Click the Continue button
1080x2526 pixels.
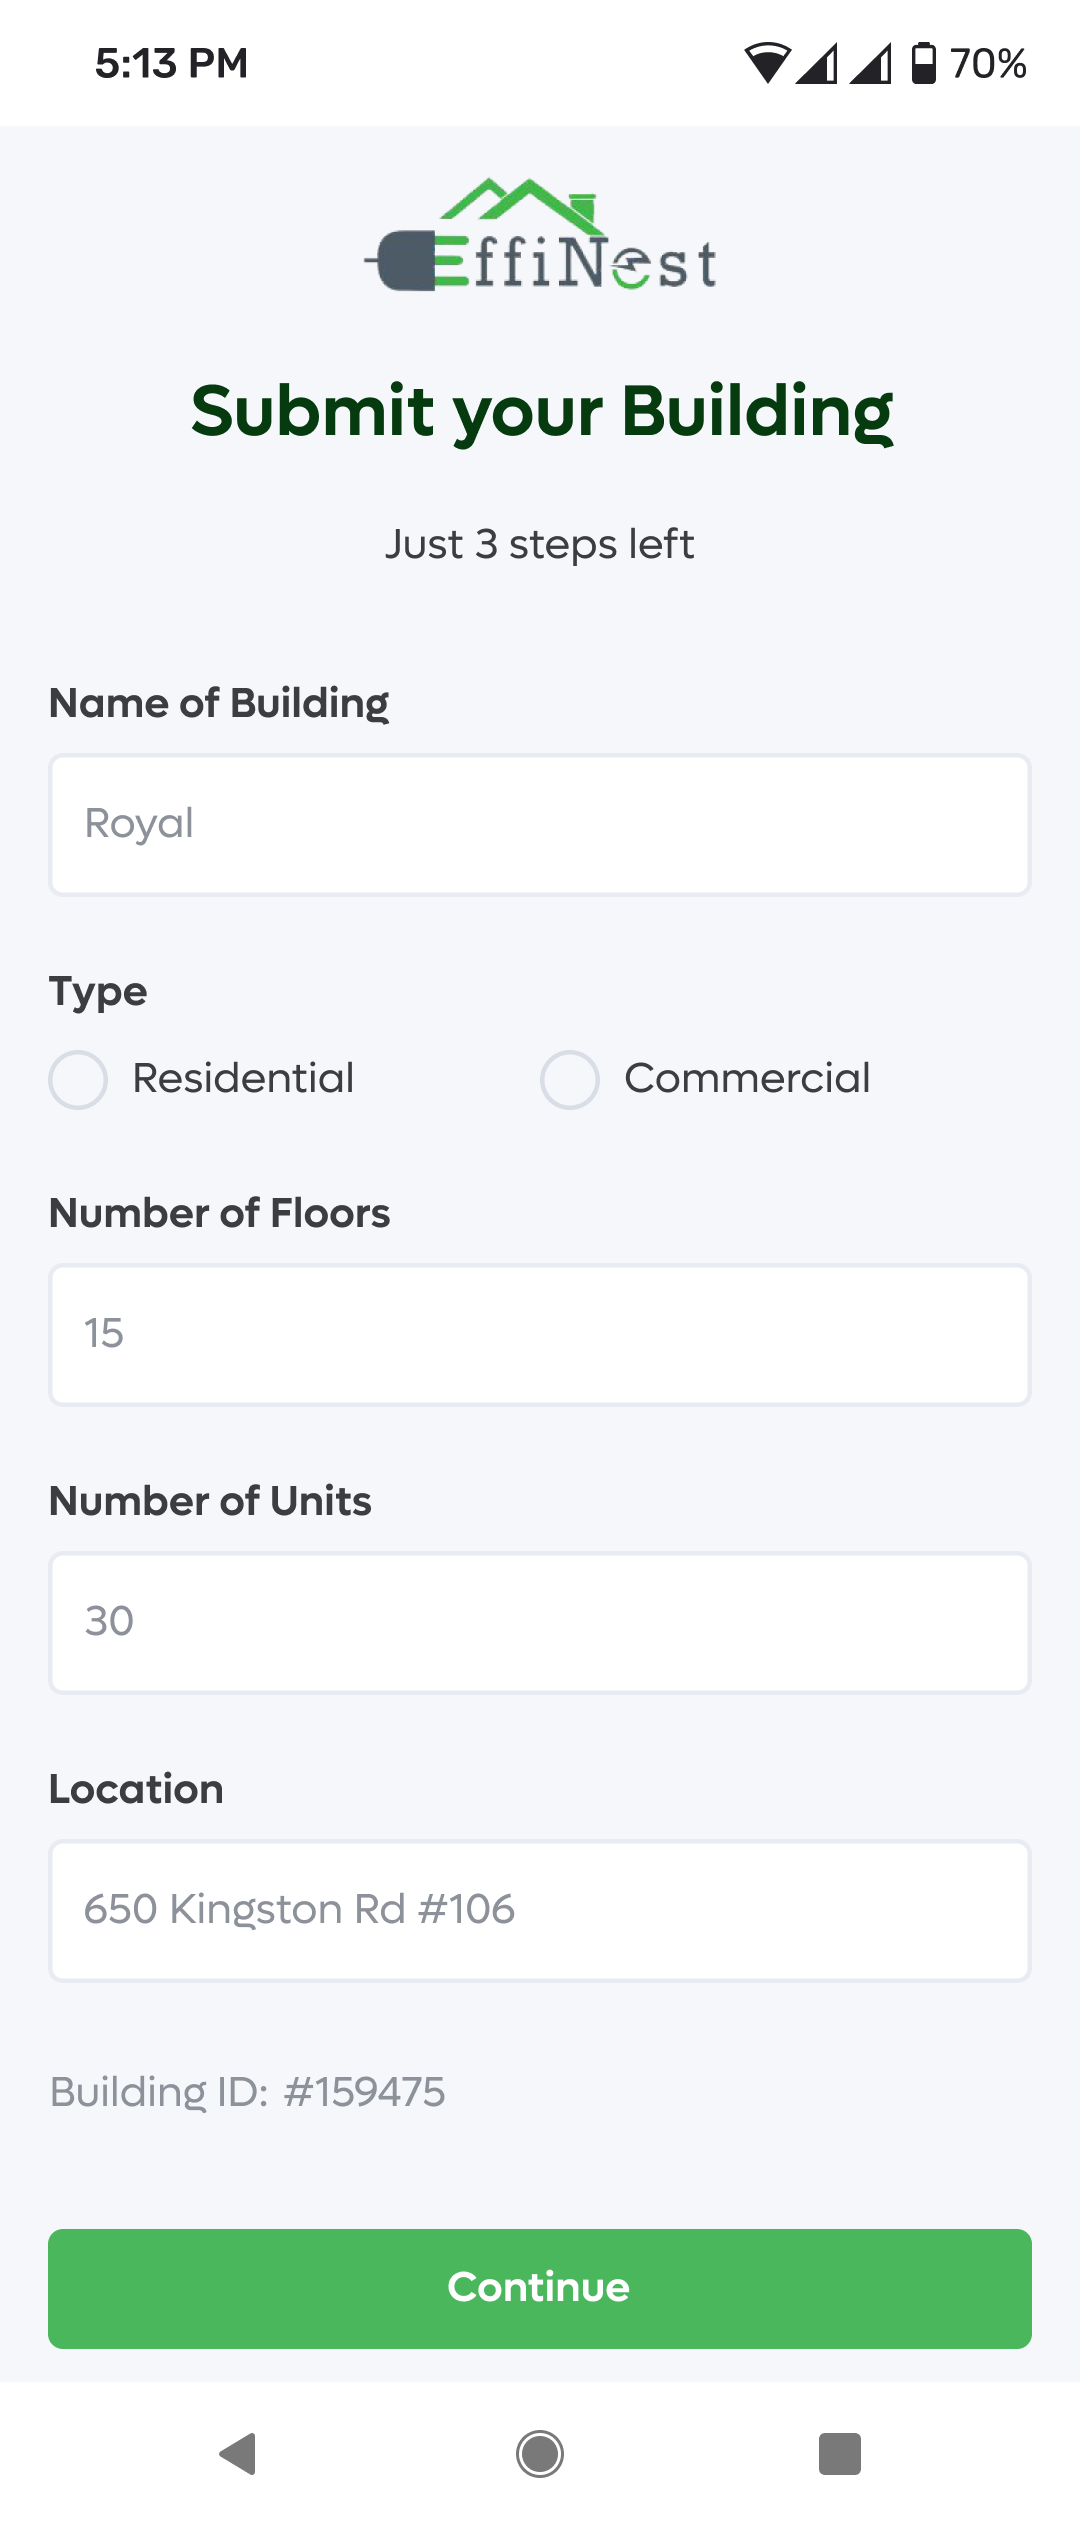point(540,2288)
